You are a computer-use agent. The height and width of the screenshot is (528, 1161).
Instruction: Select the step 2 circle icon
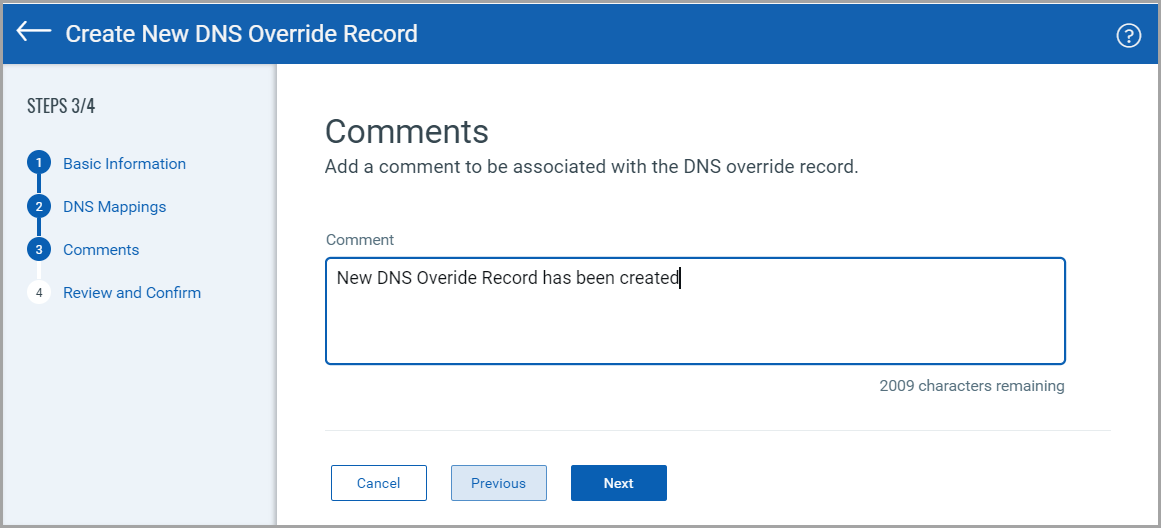pos(39,206)
